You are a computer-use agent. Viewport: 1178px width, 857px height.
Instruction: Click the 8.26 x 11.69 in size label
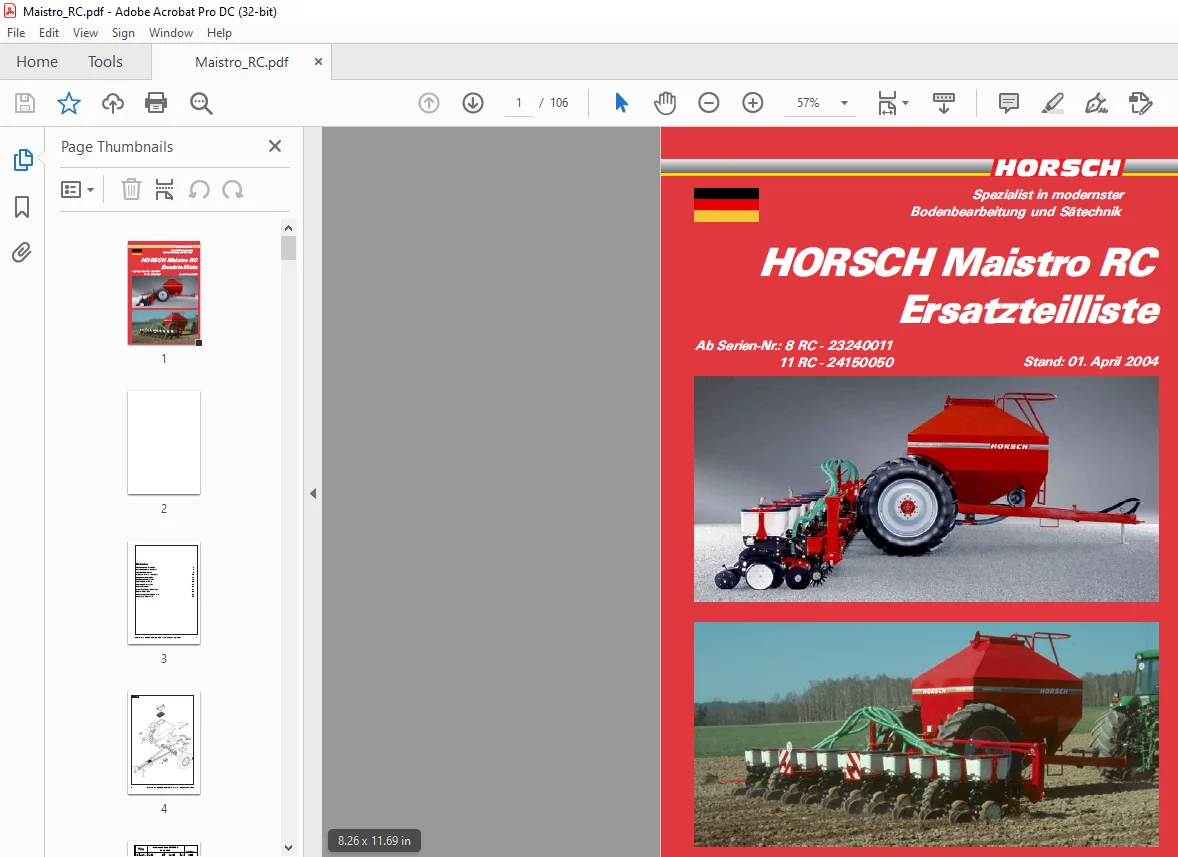(x=374, y=840)
